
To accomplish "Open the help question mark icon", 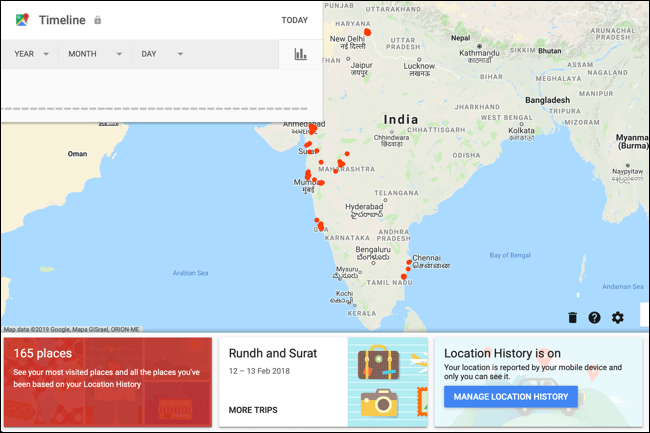I will [x=595, y=317].
